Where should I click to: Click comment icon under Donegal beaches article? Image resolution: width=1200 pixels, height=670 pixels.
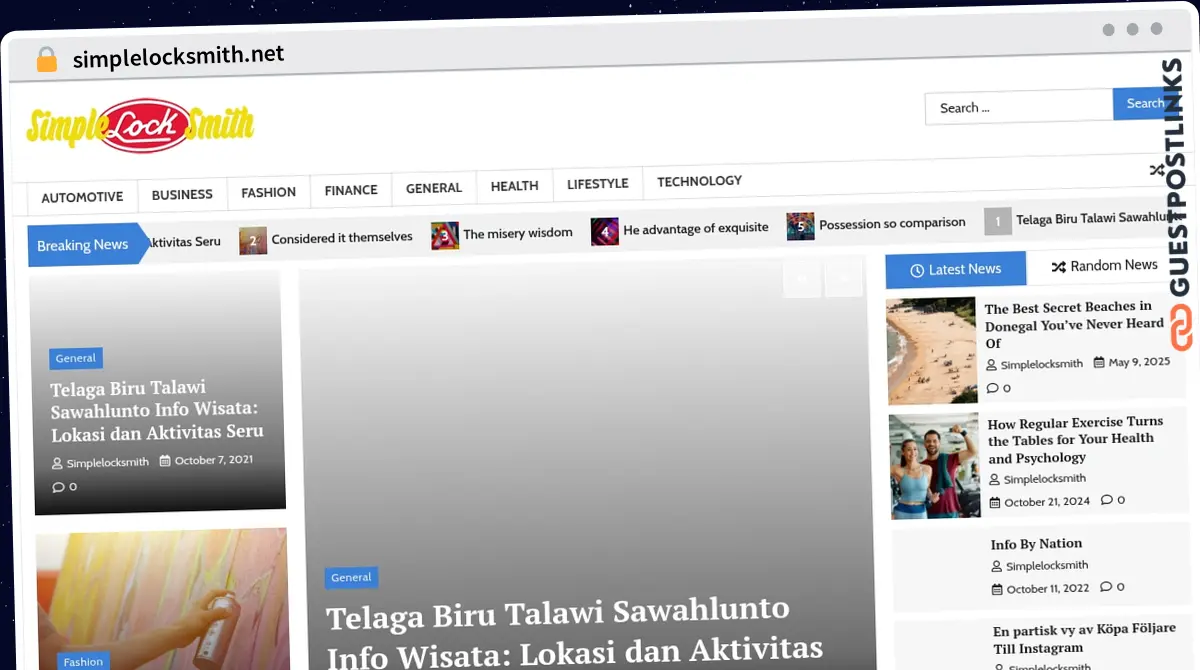click(x=992, y=388)
